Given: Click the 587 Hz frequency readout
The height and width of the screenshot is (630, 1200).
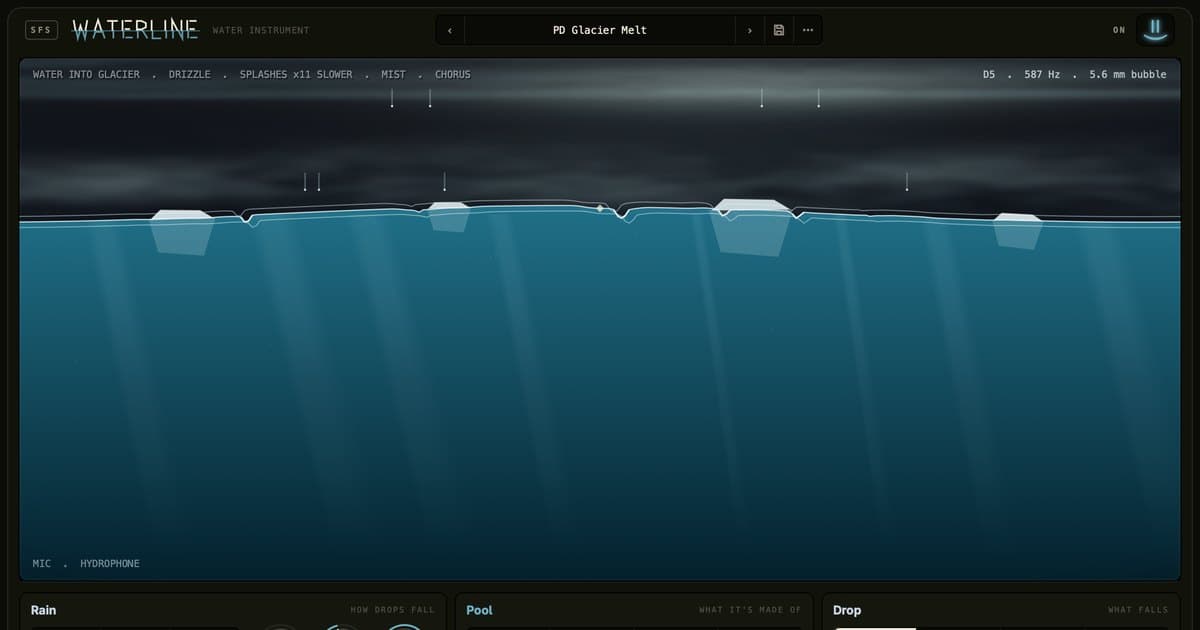Looking at the screenshot, I should [1042, 74].
